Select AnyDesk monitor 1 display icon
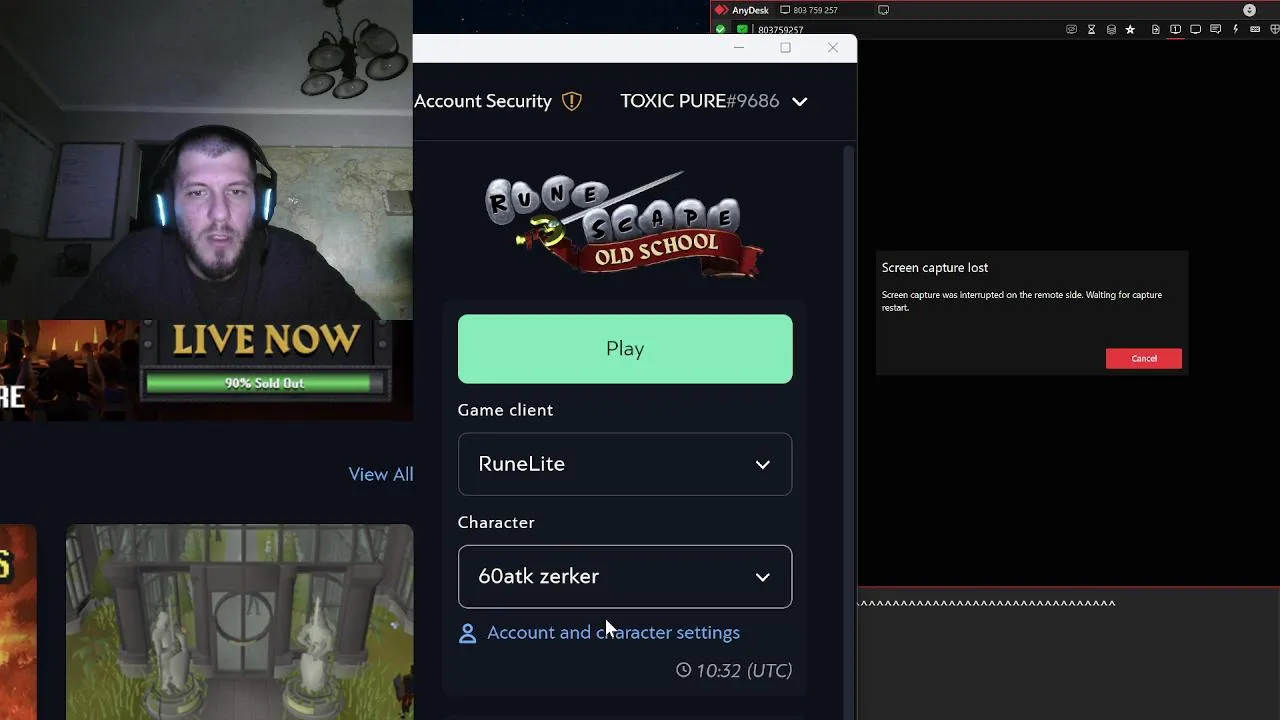The image size is (1280, 720). point(1175,29)
